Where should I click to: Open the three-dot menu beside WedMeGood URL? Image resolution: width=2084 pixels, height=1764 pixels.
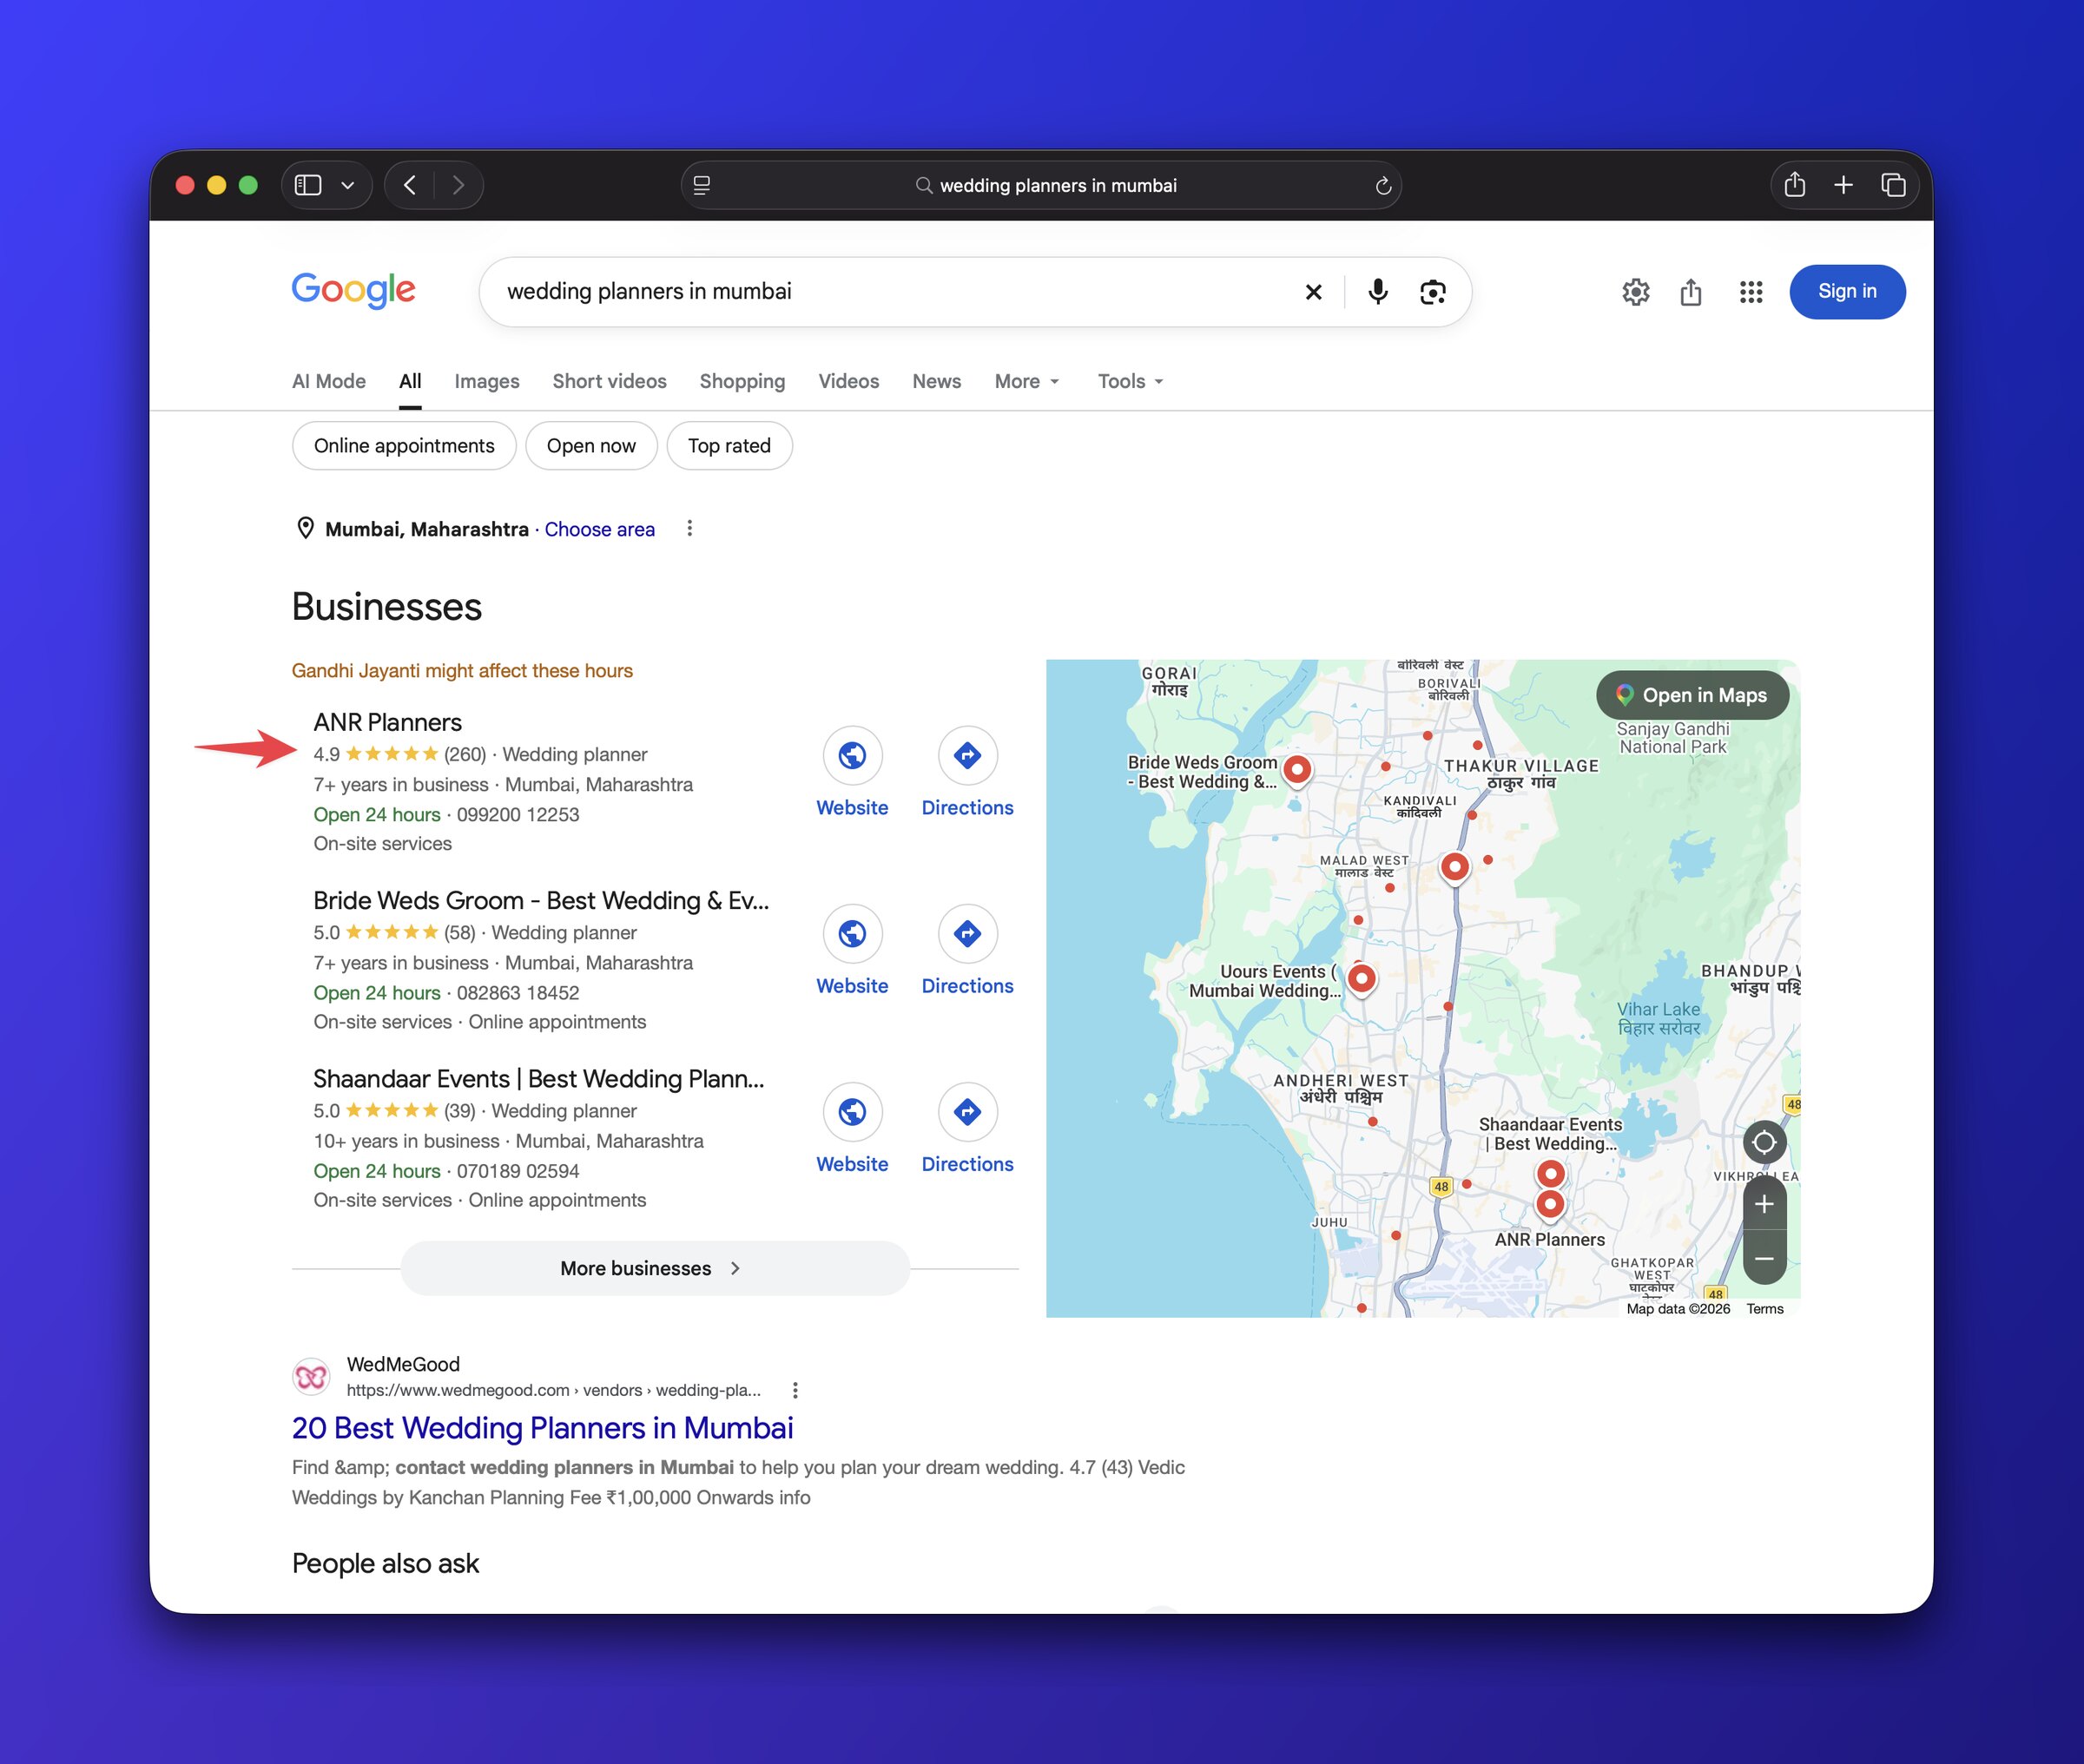click(795, 1390)
